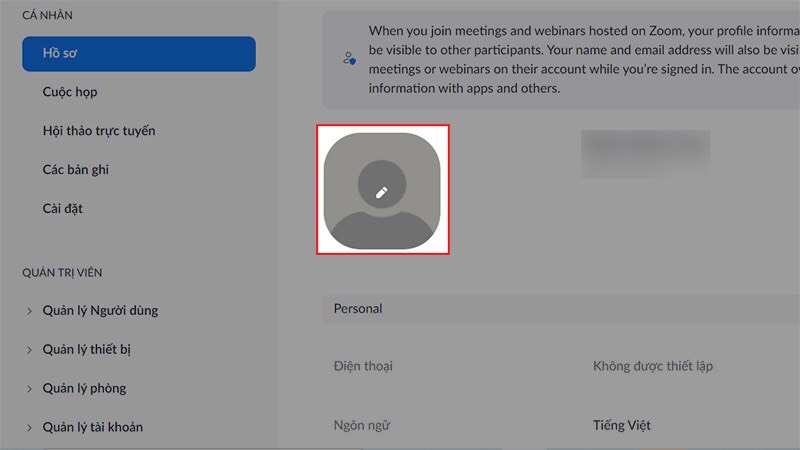This screenshot has height=450, width=800.
Task: Click the blurred profile name
Action: 645,154
